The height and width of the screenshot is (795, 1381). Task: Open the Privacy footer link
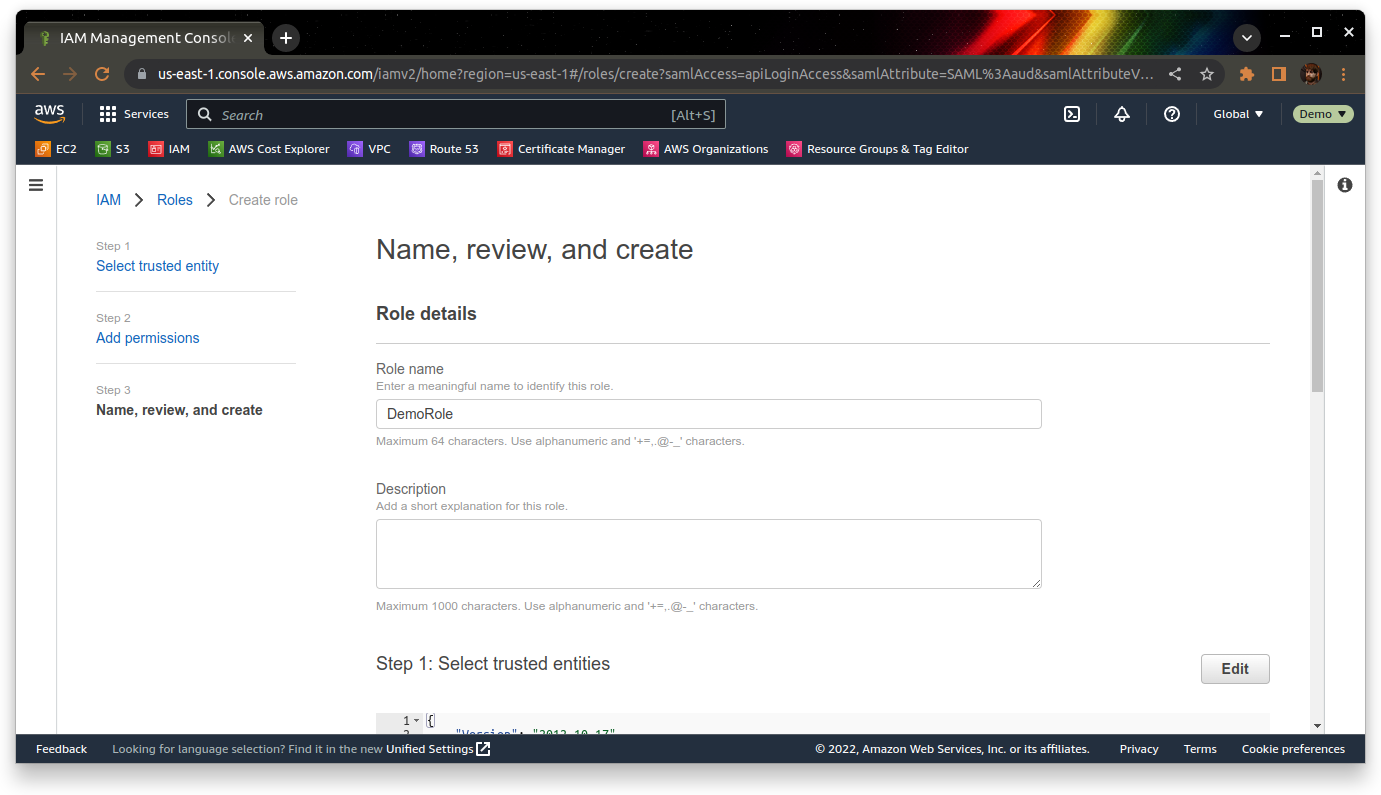[1139, 749]
